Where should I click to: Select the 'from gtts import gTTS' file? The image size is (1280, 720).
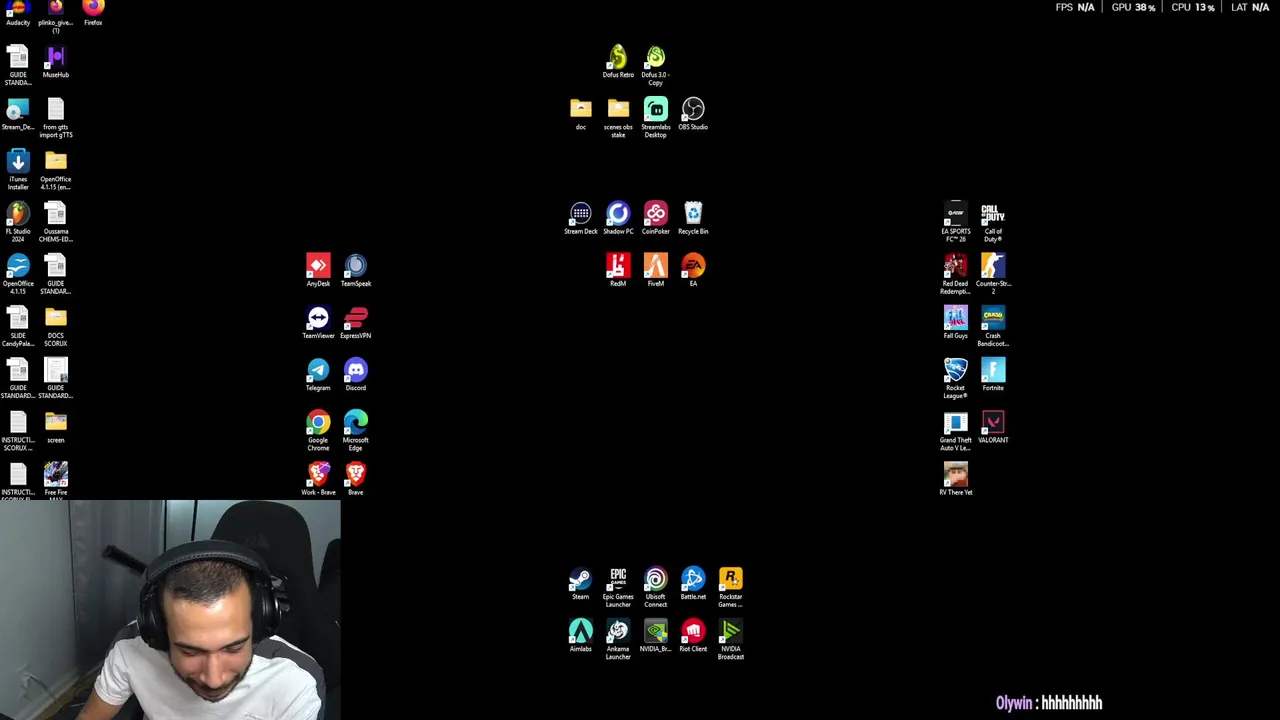click(56, 118)
